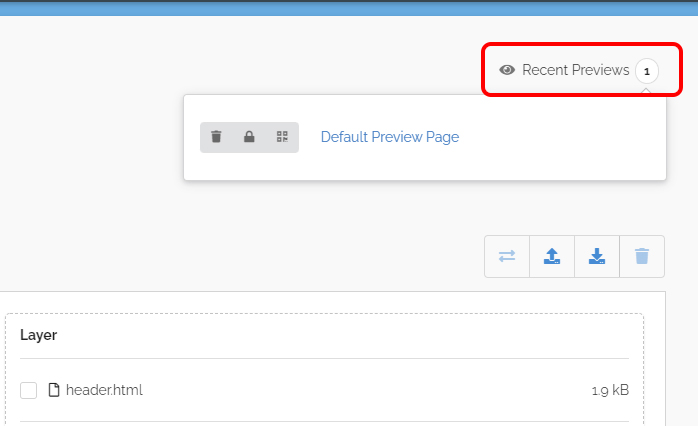Click the Recent Previews count badge
698x426 pixels.
tap(647, 71)
